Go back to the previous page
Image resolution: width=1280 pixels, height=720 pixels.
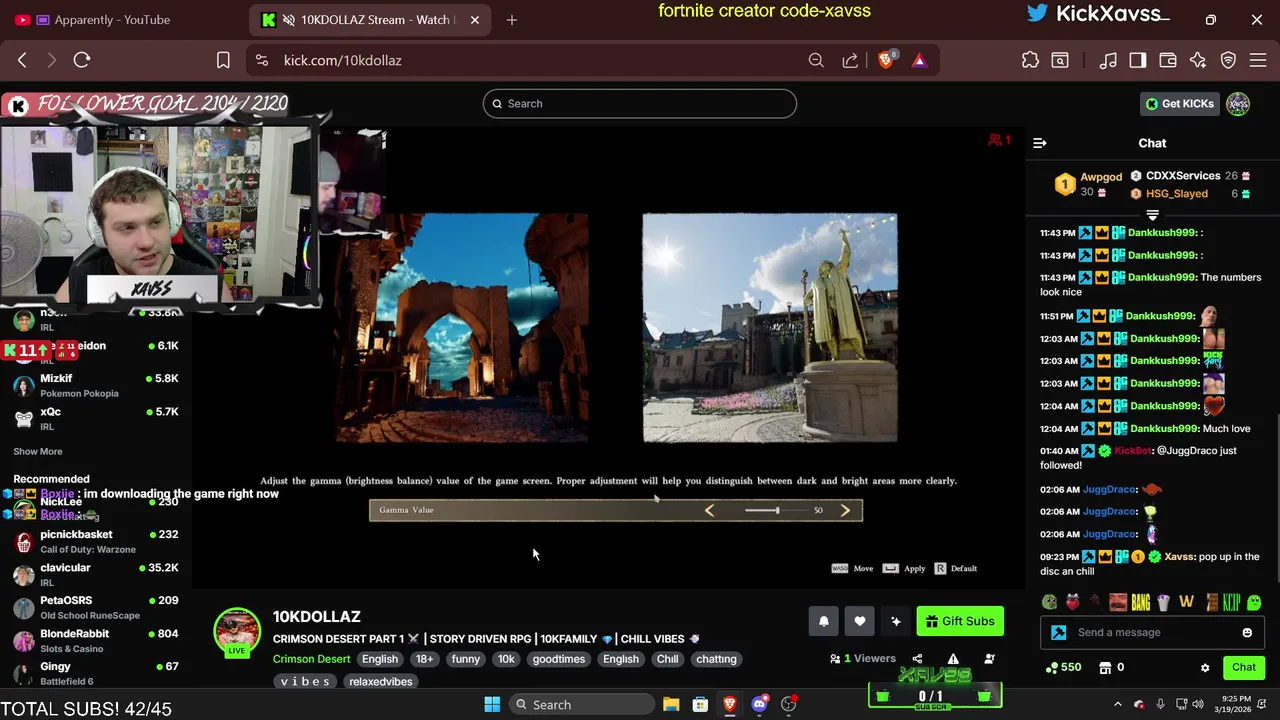pyautogui.click(x=22, y=60)
